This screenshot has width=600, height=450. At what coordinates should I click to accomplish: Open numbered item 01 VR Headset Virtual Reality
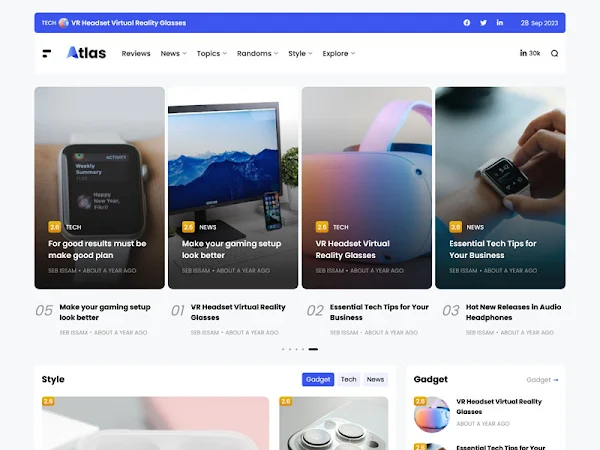(238, 312)
